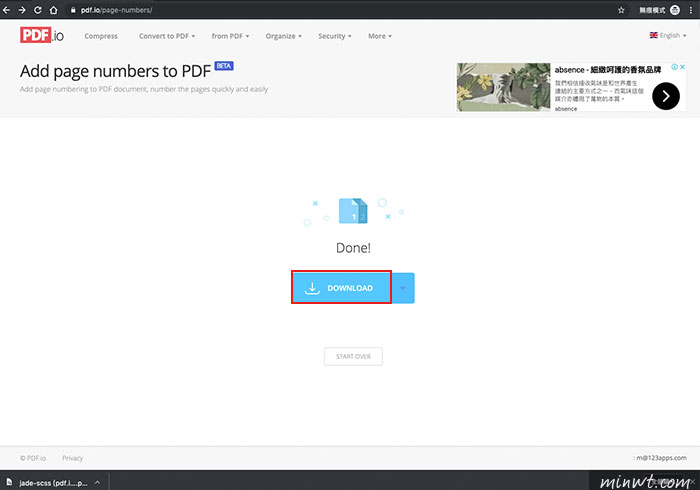Reload the page with refresh icon
Image resolution: width=700 pixels, height=490 pixels.
click(38, 10)
